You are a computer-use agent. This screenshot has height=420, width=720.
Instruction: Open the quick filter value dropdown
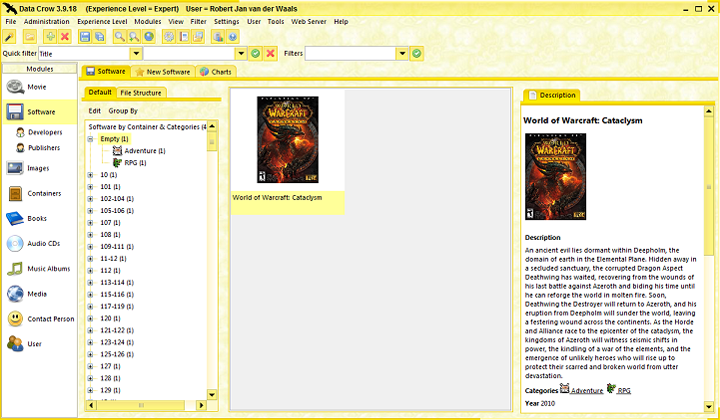(x=241, y=54)
